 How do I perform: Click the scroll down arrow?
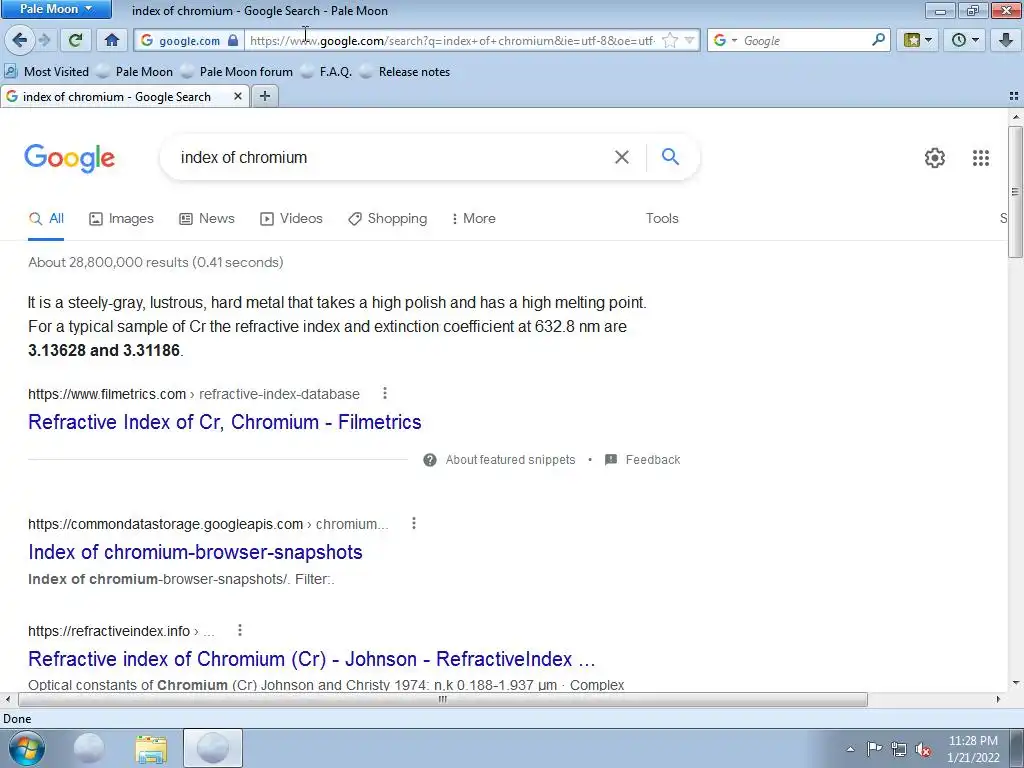pos(1015,683)
